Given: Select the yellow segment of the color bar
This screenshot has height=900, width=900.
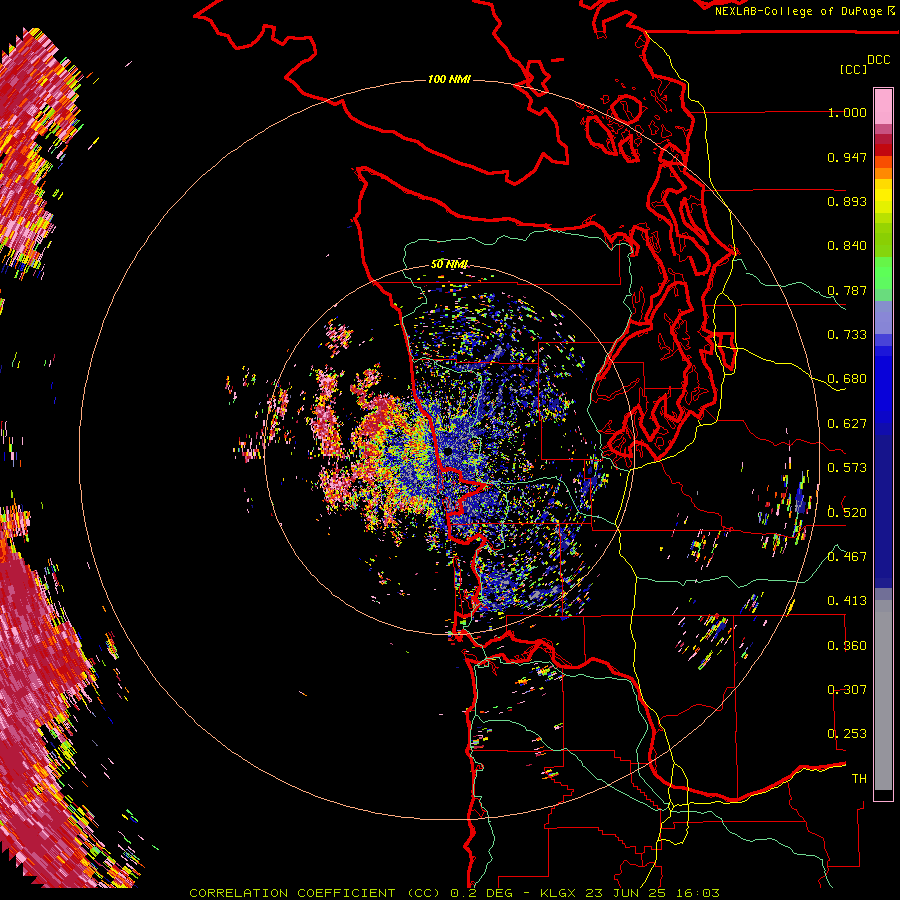Looking at the screenshot, I should pos(883,197).
